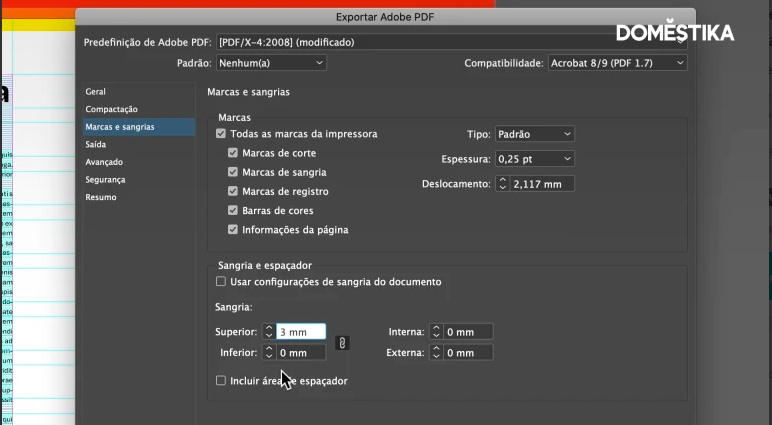Click the Interna bleed input field
Viewport: 772px width, 425px height.
coord(468,332)
